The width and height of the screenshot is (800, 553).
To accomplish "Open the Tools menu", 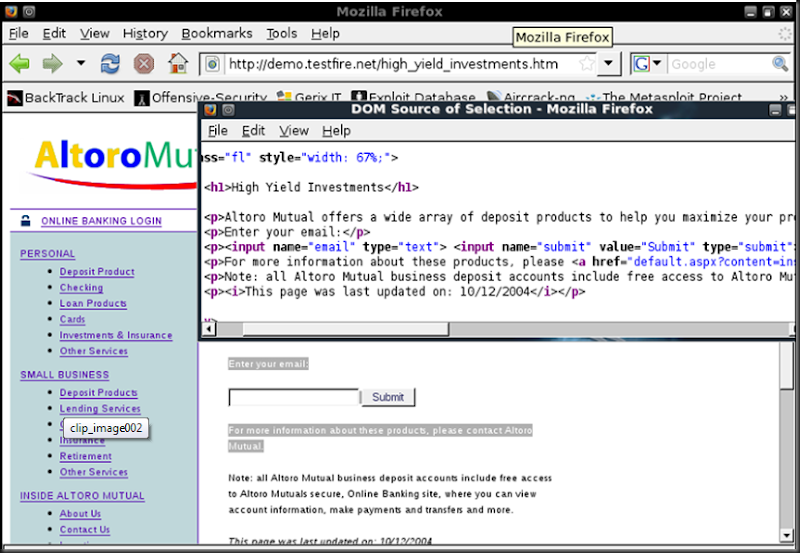I will click(x=282, y=34).
